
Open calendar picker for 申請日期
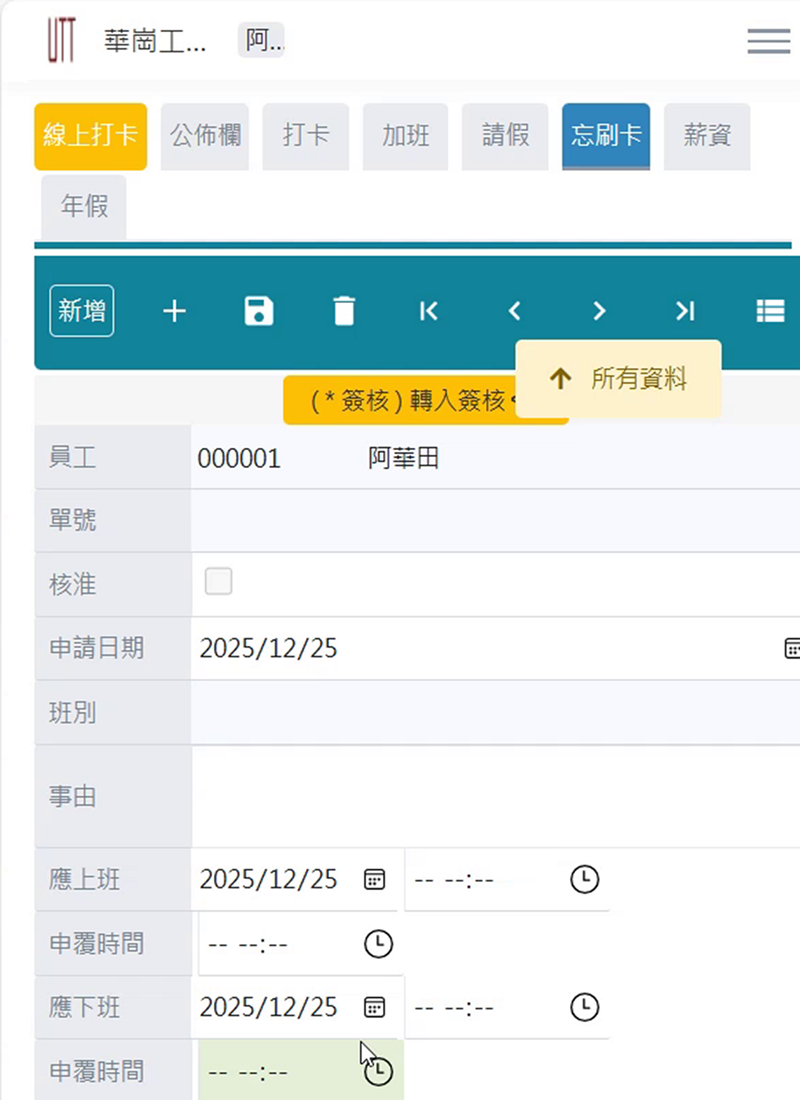792,648
